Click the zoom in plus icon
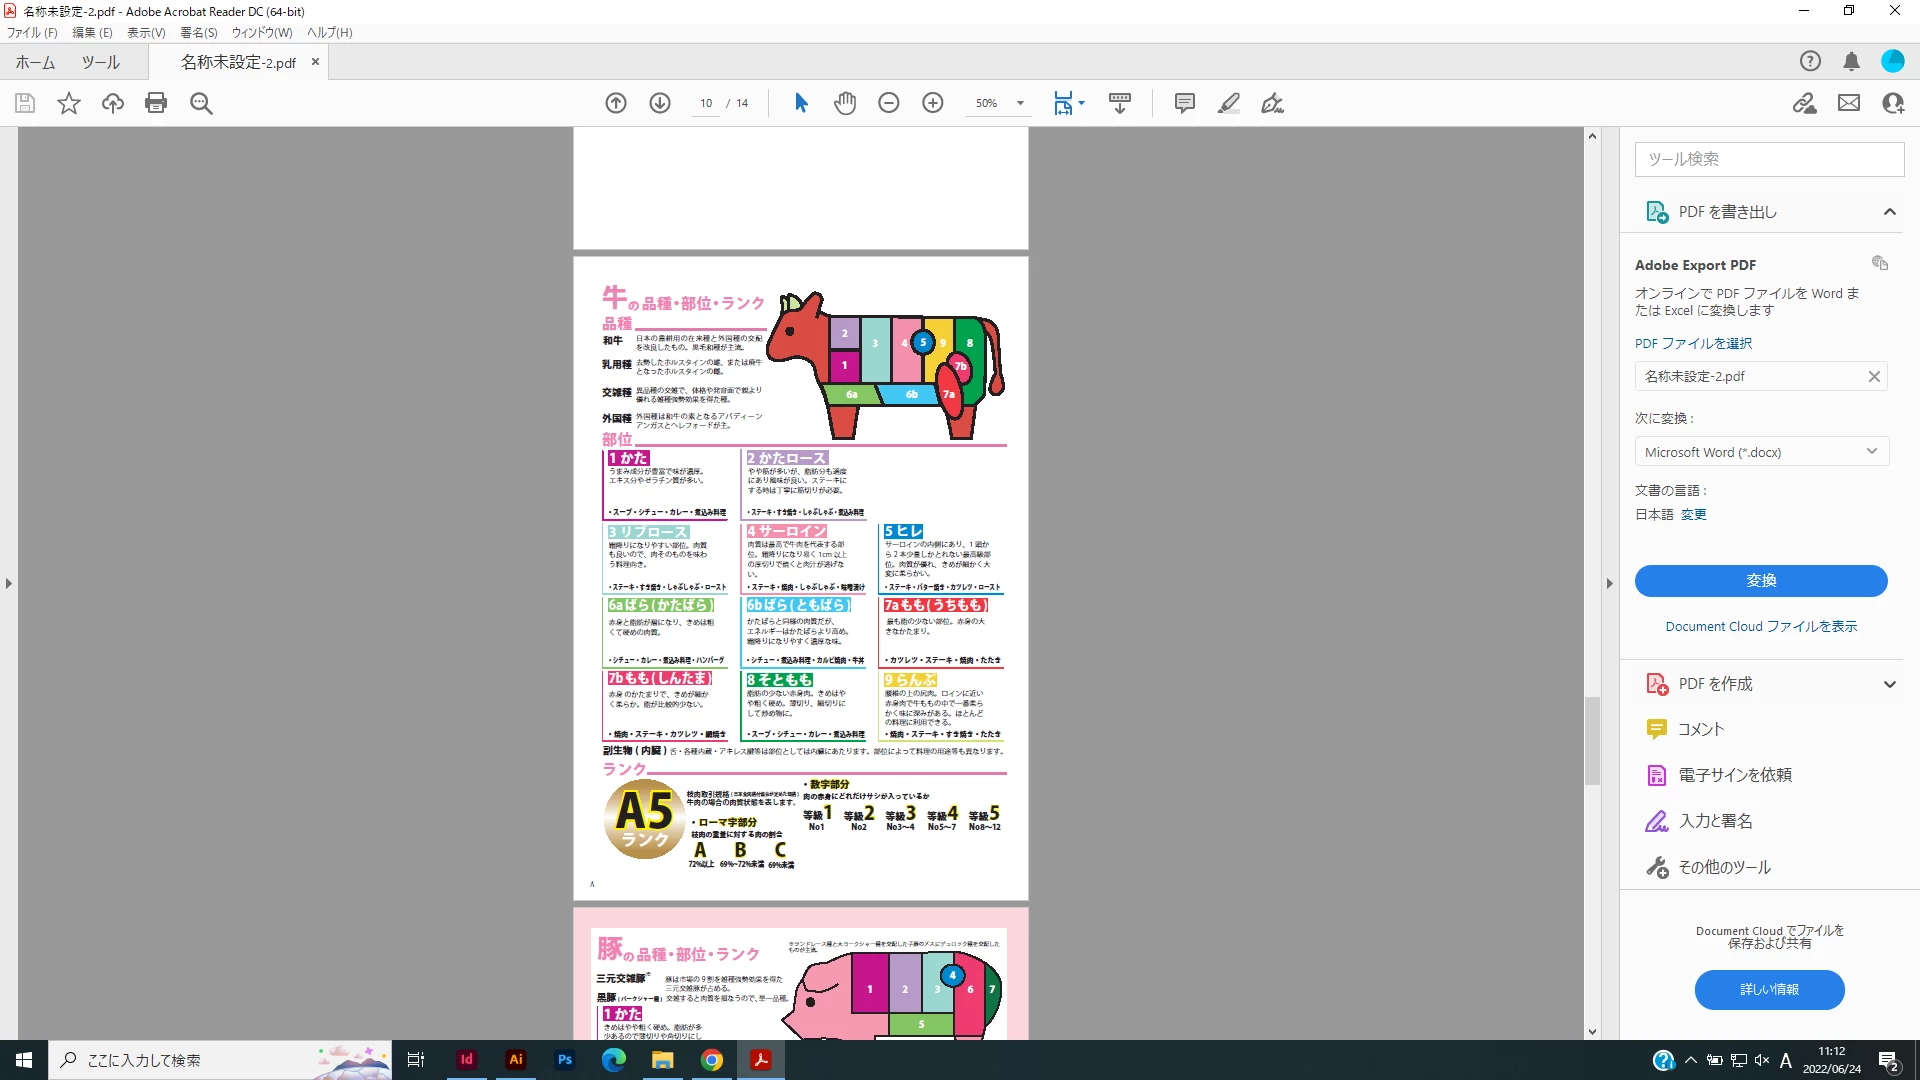Screen dimensions: 1920x1080 [x=933, y=103]
